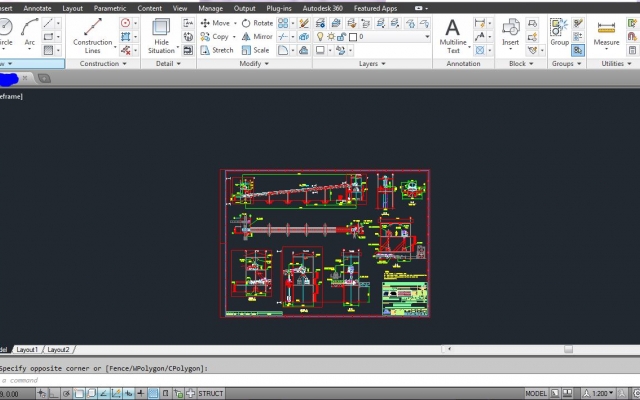The image size is (640, 400).
Task: Open a new drawing tab
Action: (x=44, y=78)
